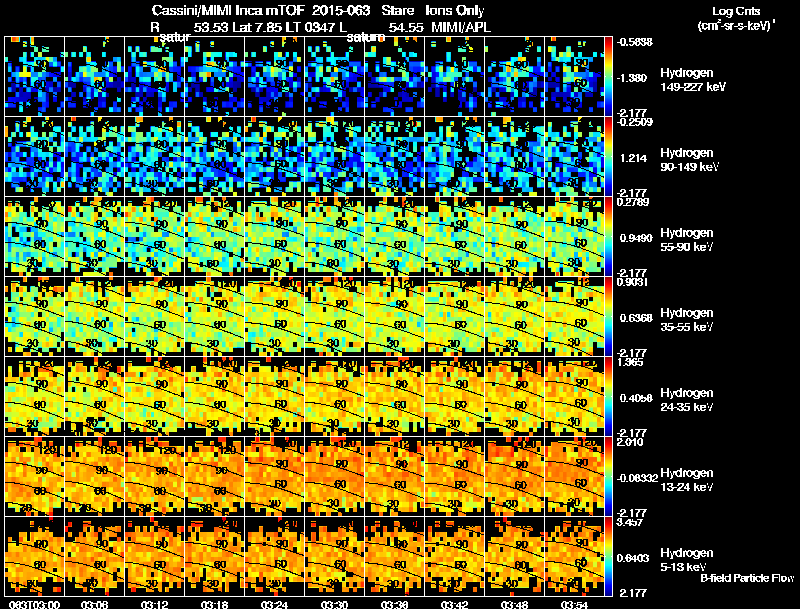
Task: Open the 24-35 keV image panel at 03:24
Action: pos(274,397)
